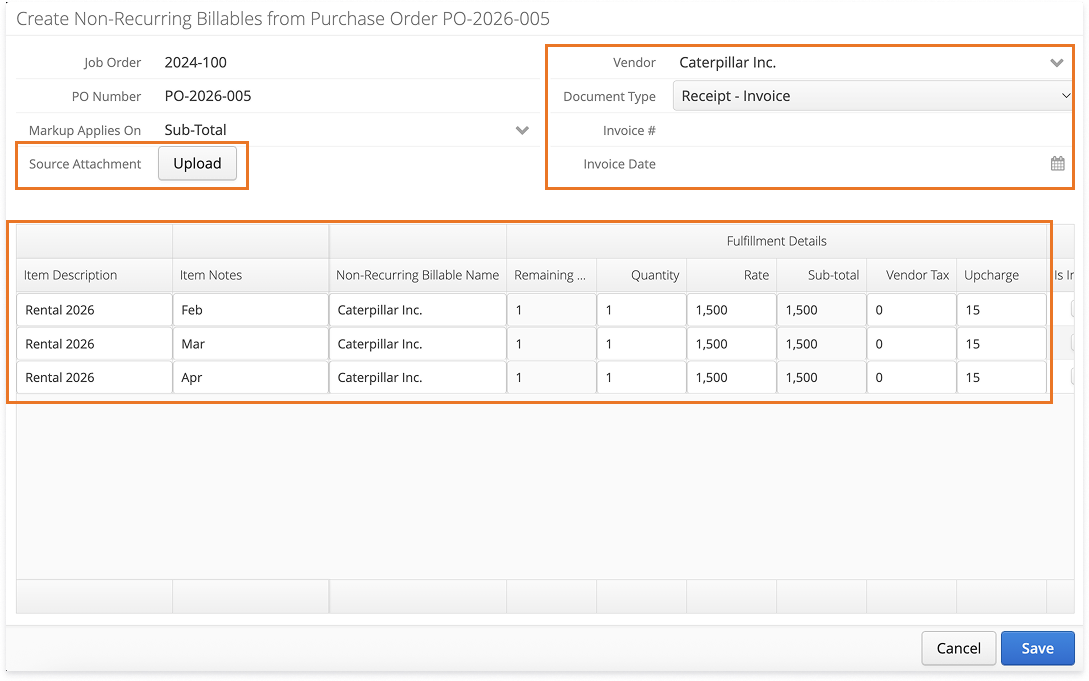Click the Fulfillment Details group header

(x=776, y=241)
